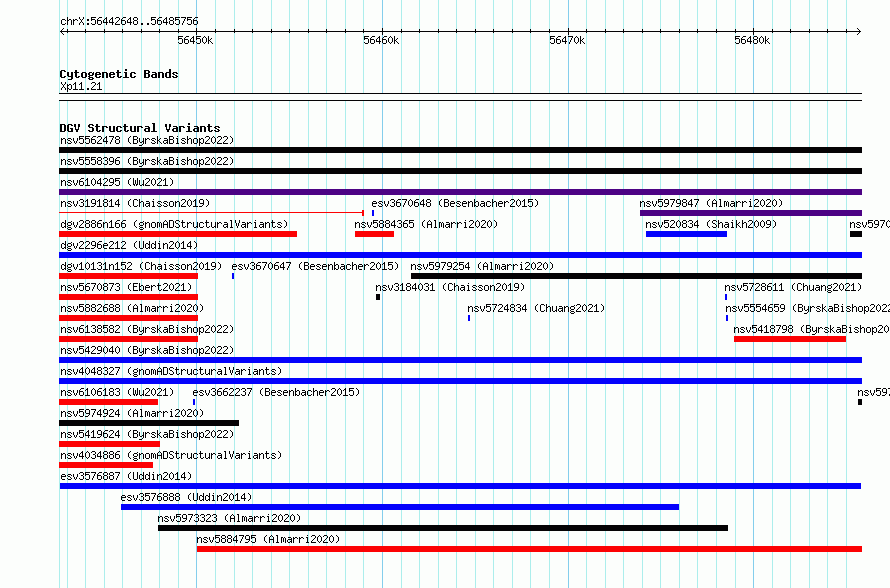Screen dimensions: 890x588
Task: Click the blue bar under esv3576887
Action: click(x=460, y=486)
